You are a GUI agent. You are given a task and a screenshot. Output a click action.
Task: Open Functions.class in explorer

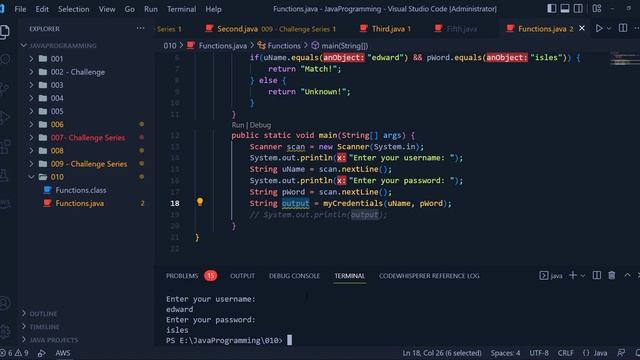coord(82,190)
